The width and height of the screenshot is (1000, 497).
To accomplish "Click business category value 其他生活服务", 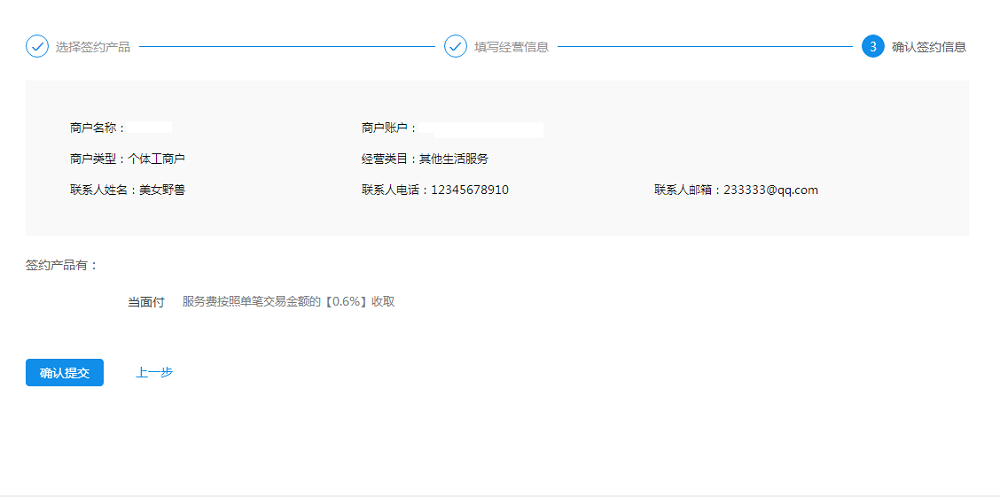I will (453, 159).
